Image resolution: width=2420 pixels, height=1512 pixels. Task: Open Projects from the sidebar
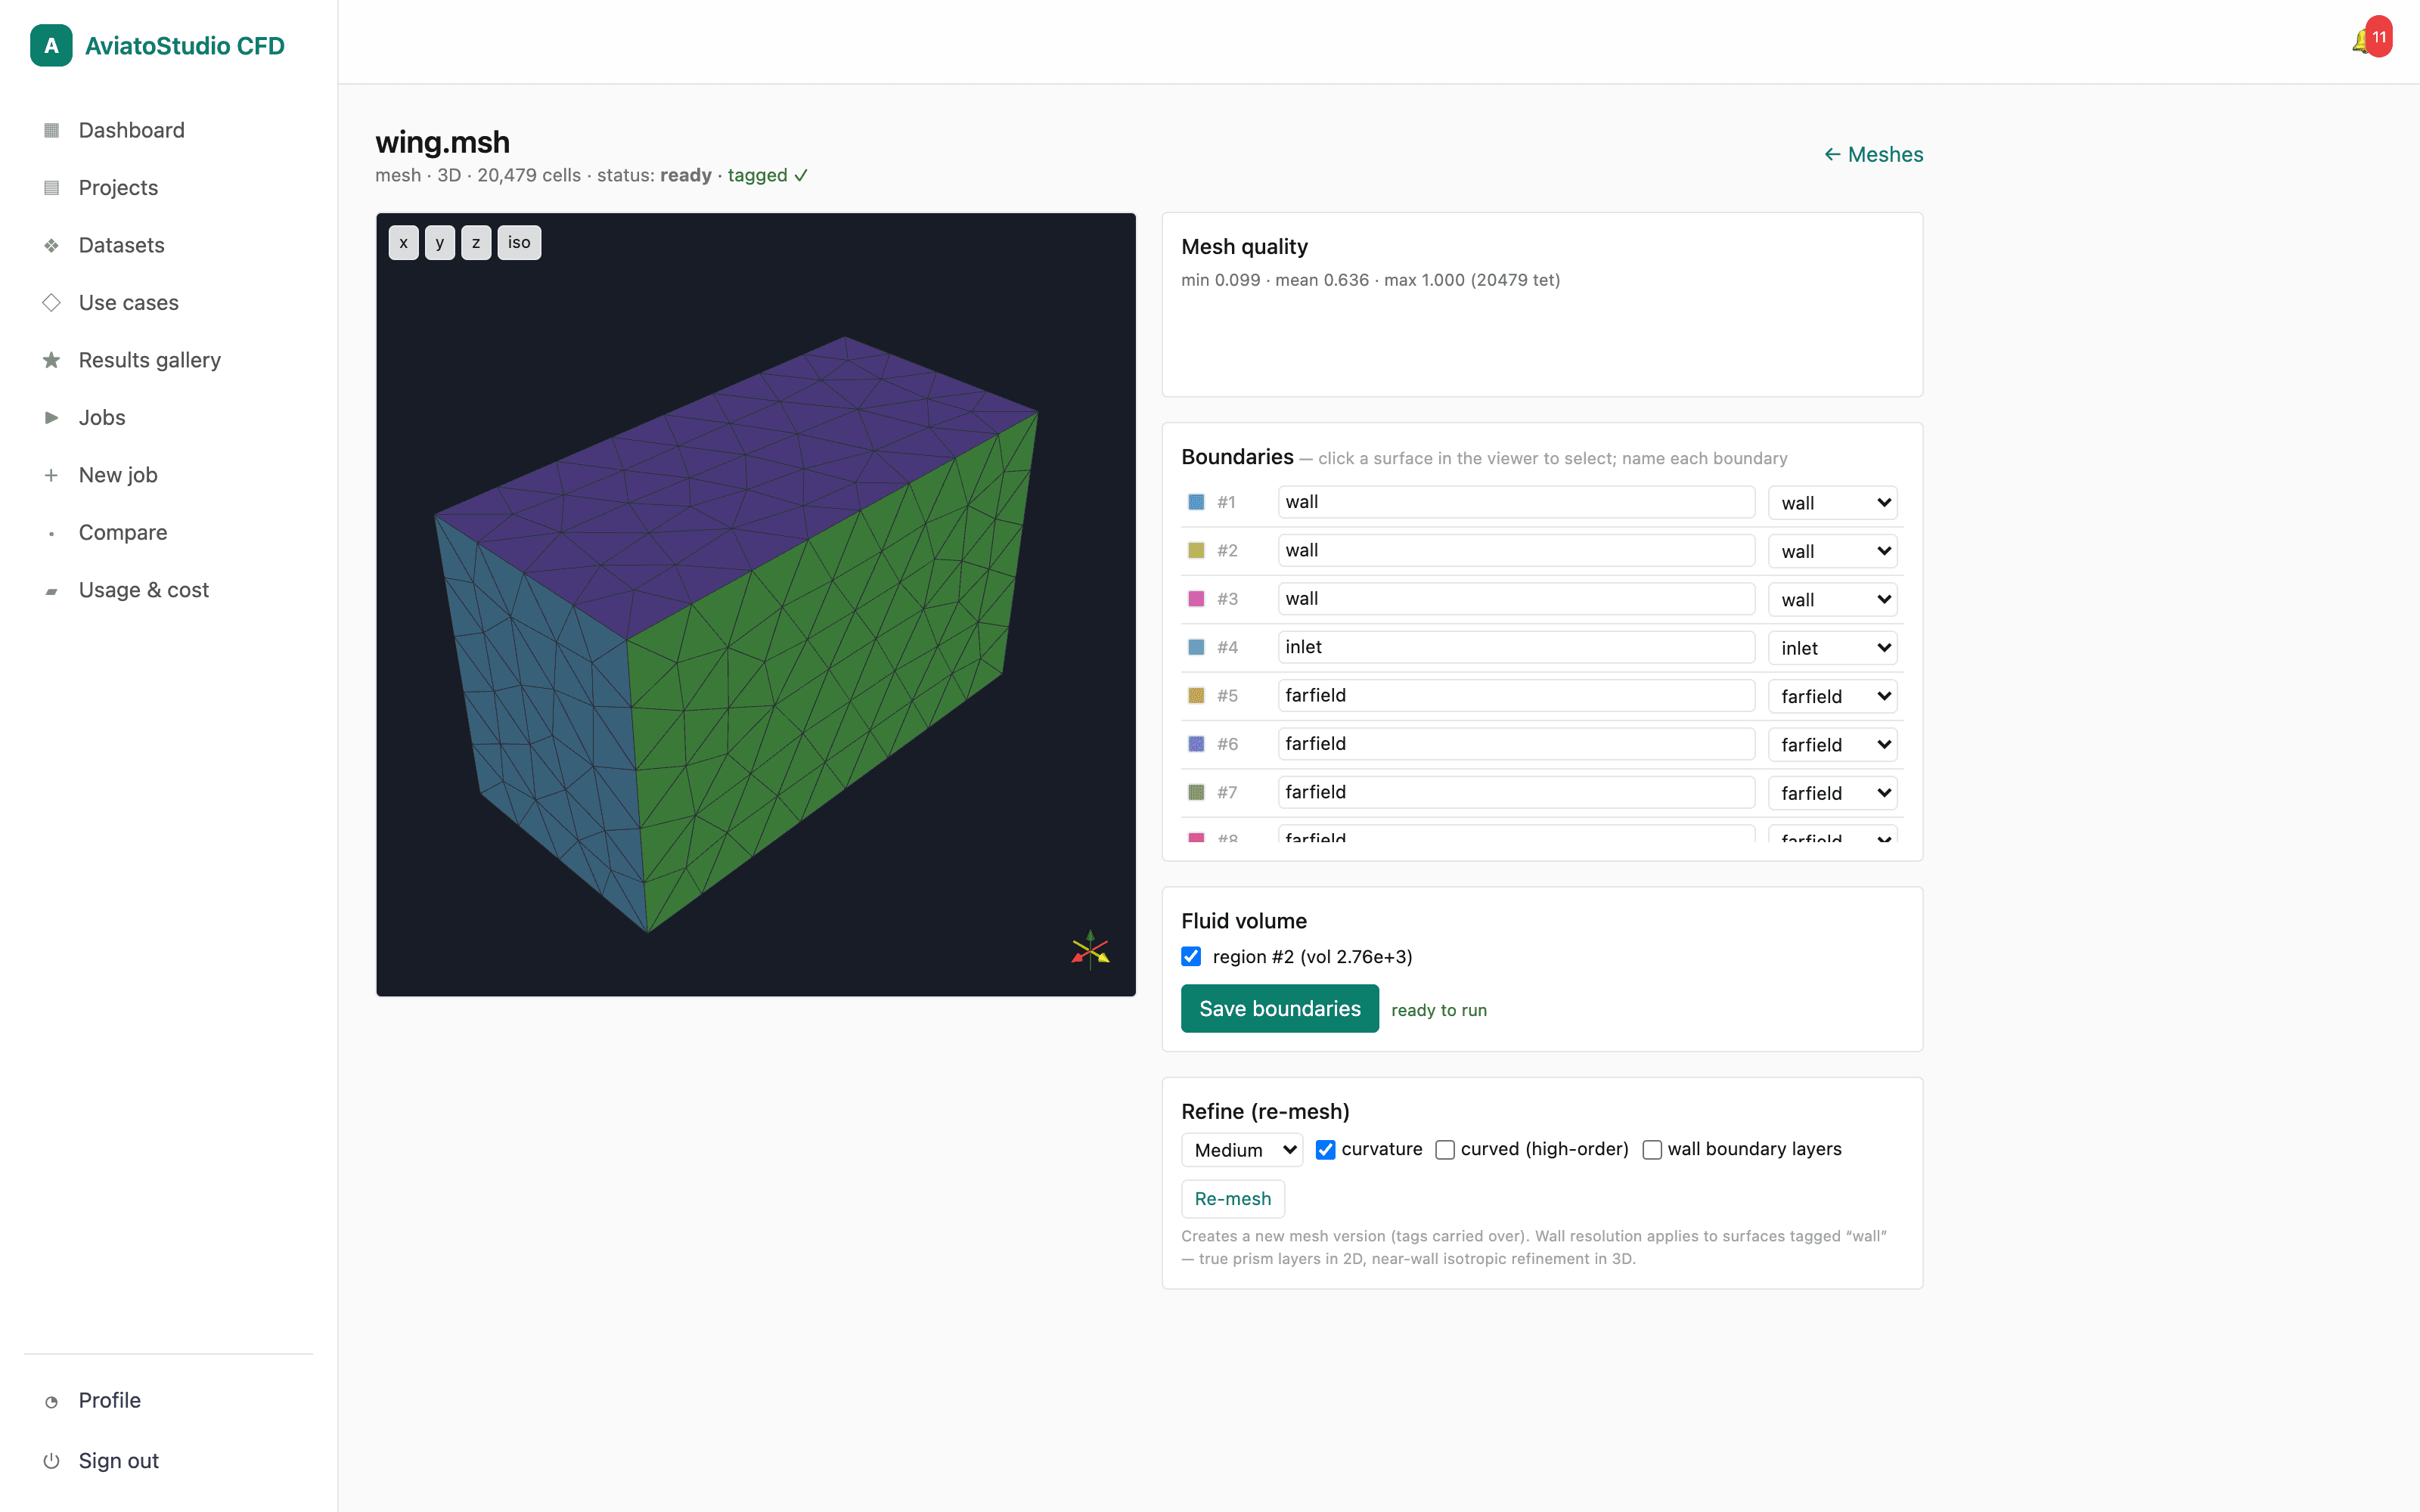pos(118,188)
